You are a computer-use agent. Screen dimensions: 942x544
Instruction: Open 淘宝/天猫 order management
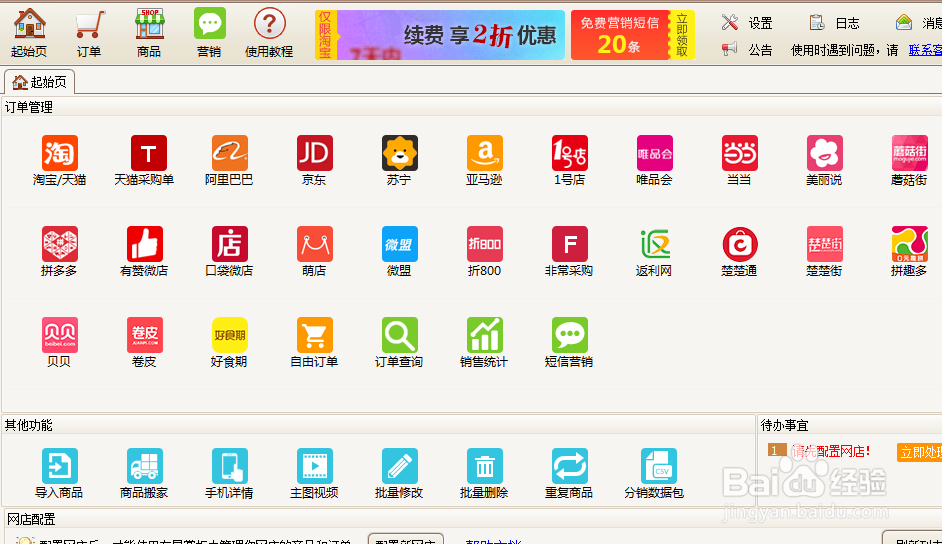[59, 160]
